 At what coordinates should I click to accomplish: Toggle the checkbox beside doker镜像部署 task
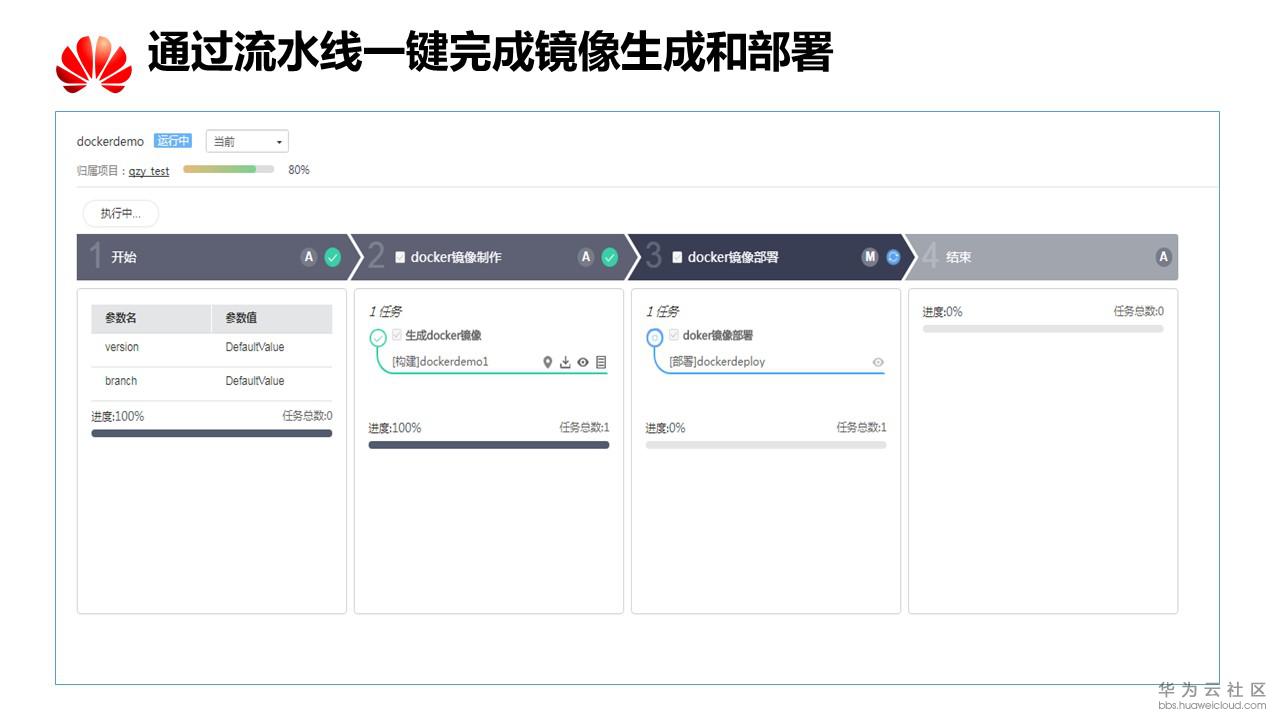[x=674, y=336]
